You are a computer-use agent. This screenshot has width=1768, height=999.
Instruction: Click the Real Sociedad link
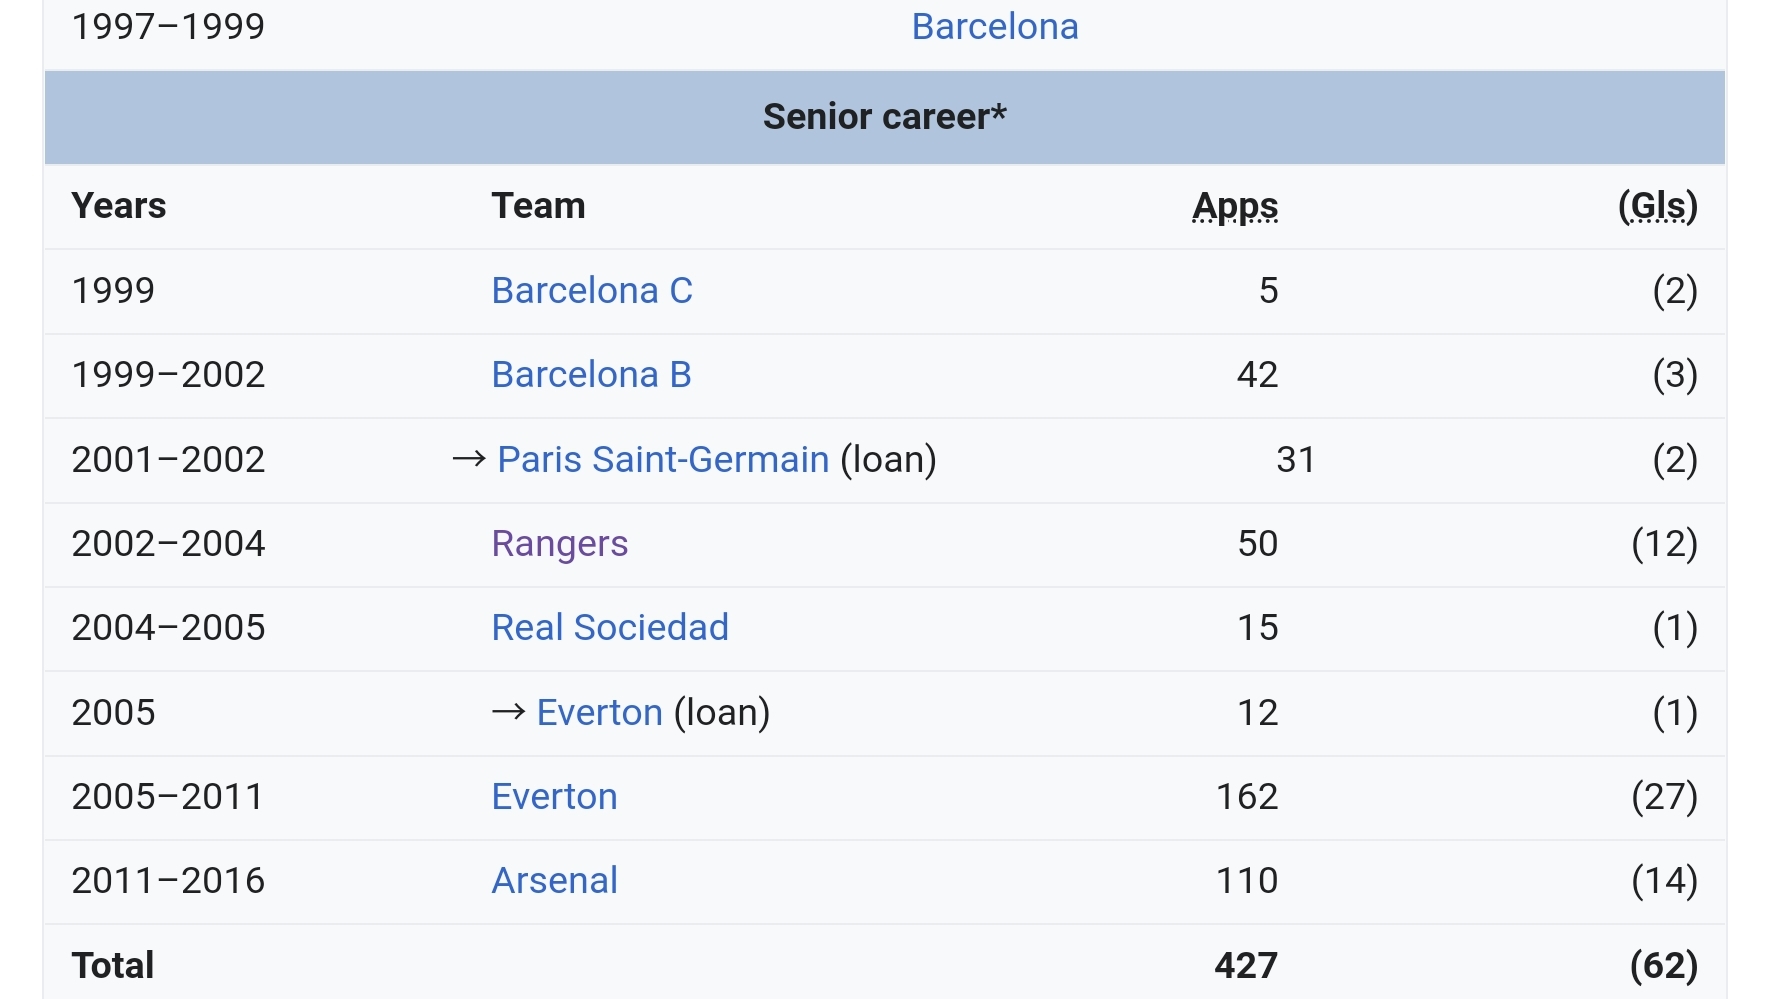609,628
